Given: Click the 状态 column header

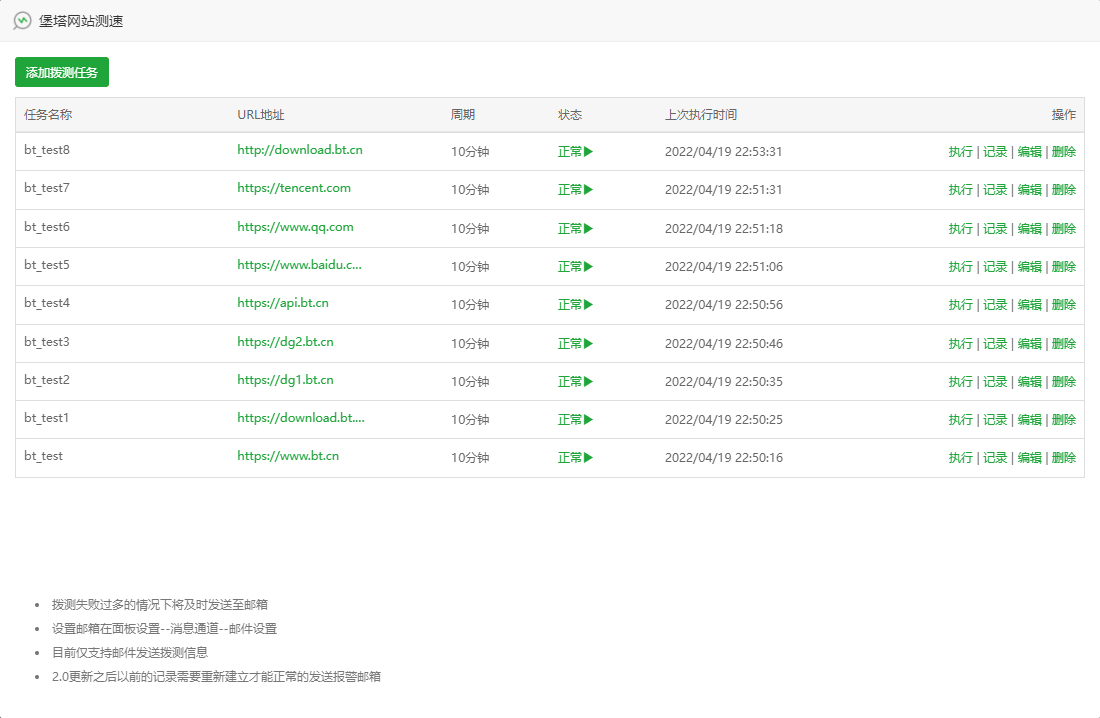Looking at the screenshot, I should [570, 115].
